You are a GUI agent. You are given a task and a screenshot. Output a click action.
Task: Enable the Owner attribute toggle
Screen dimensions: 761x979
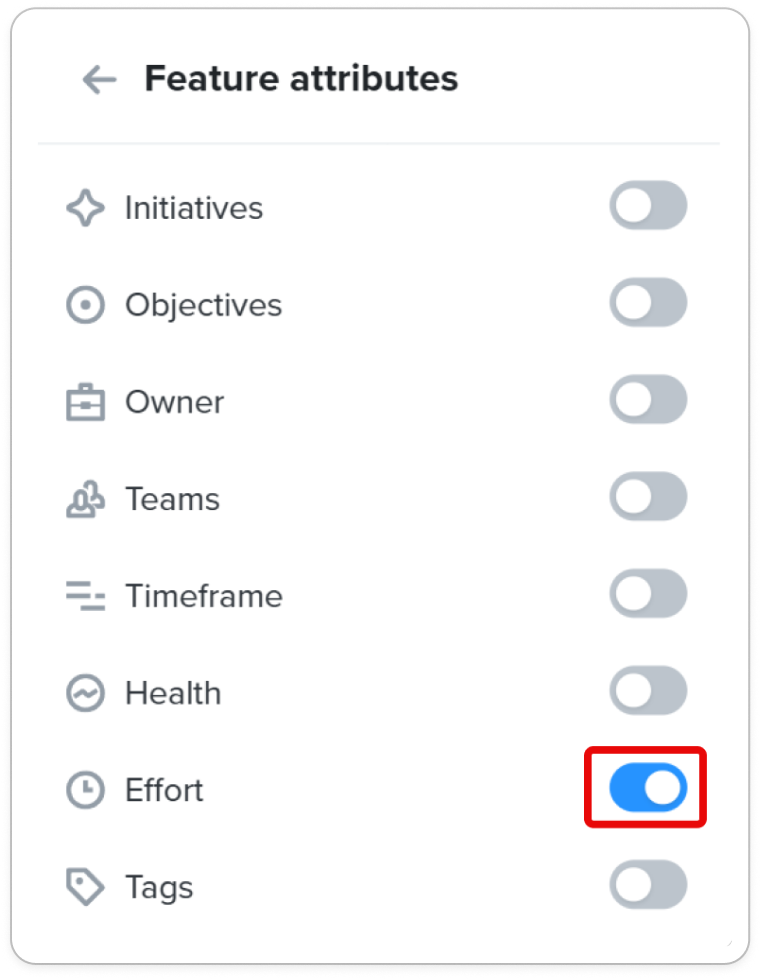[649, 399]
